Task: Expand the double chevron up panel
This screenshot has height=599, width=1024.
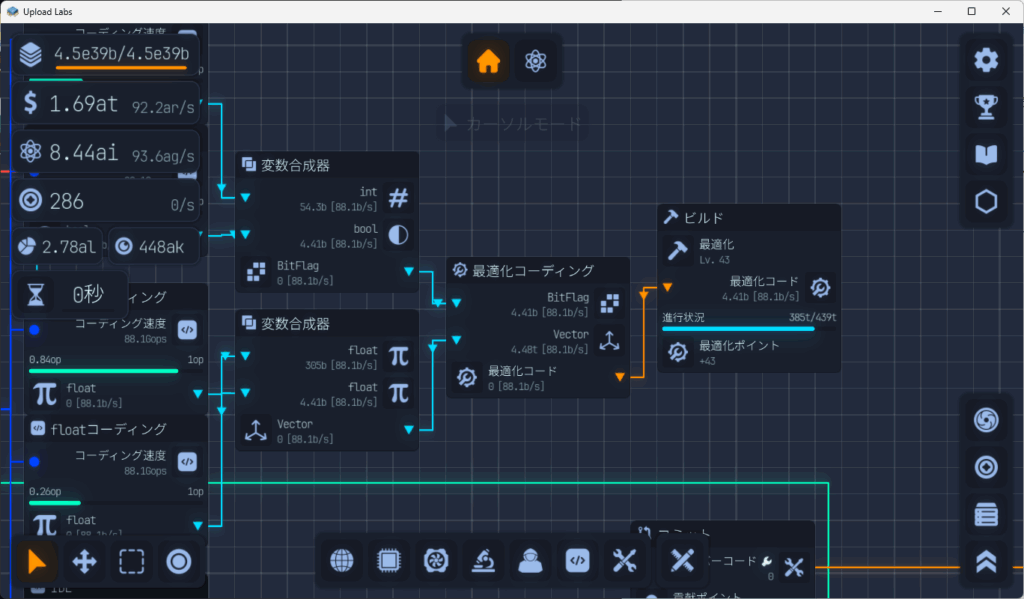Action: pyautogui.click(x=986, y=562)
